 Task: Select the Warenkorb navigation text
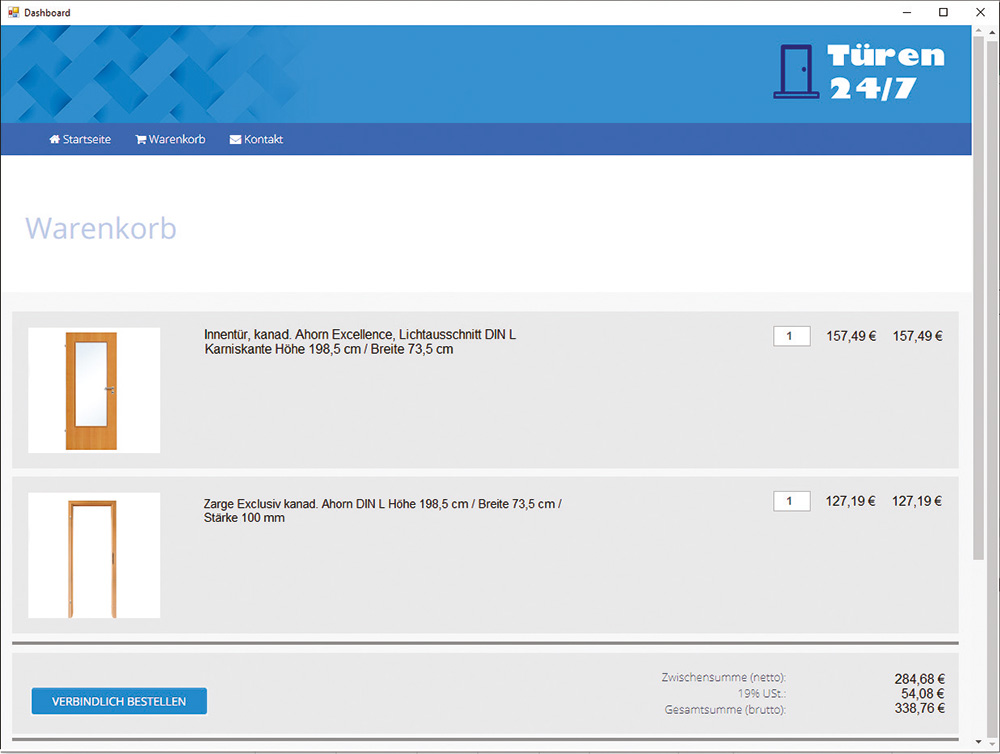coord(177,140)
